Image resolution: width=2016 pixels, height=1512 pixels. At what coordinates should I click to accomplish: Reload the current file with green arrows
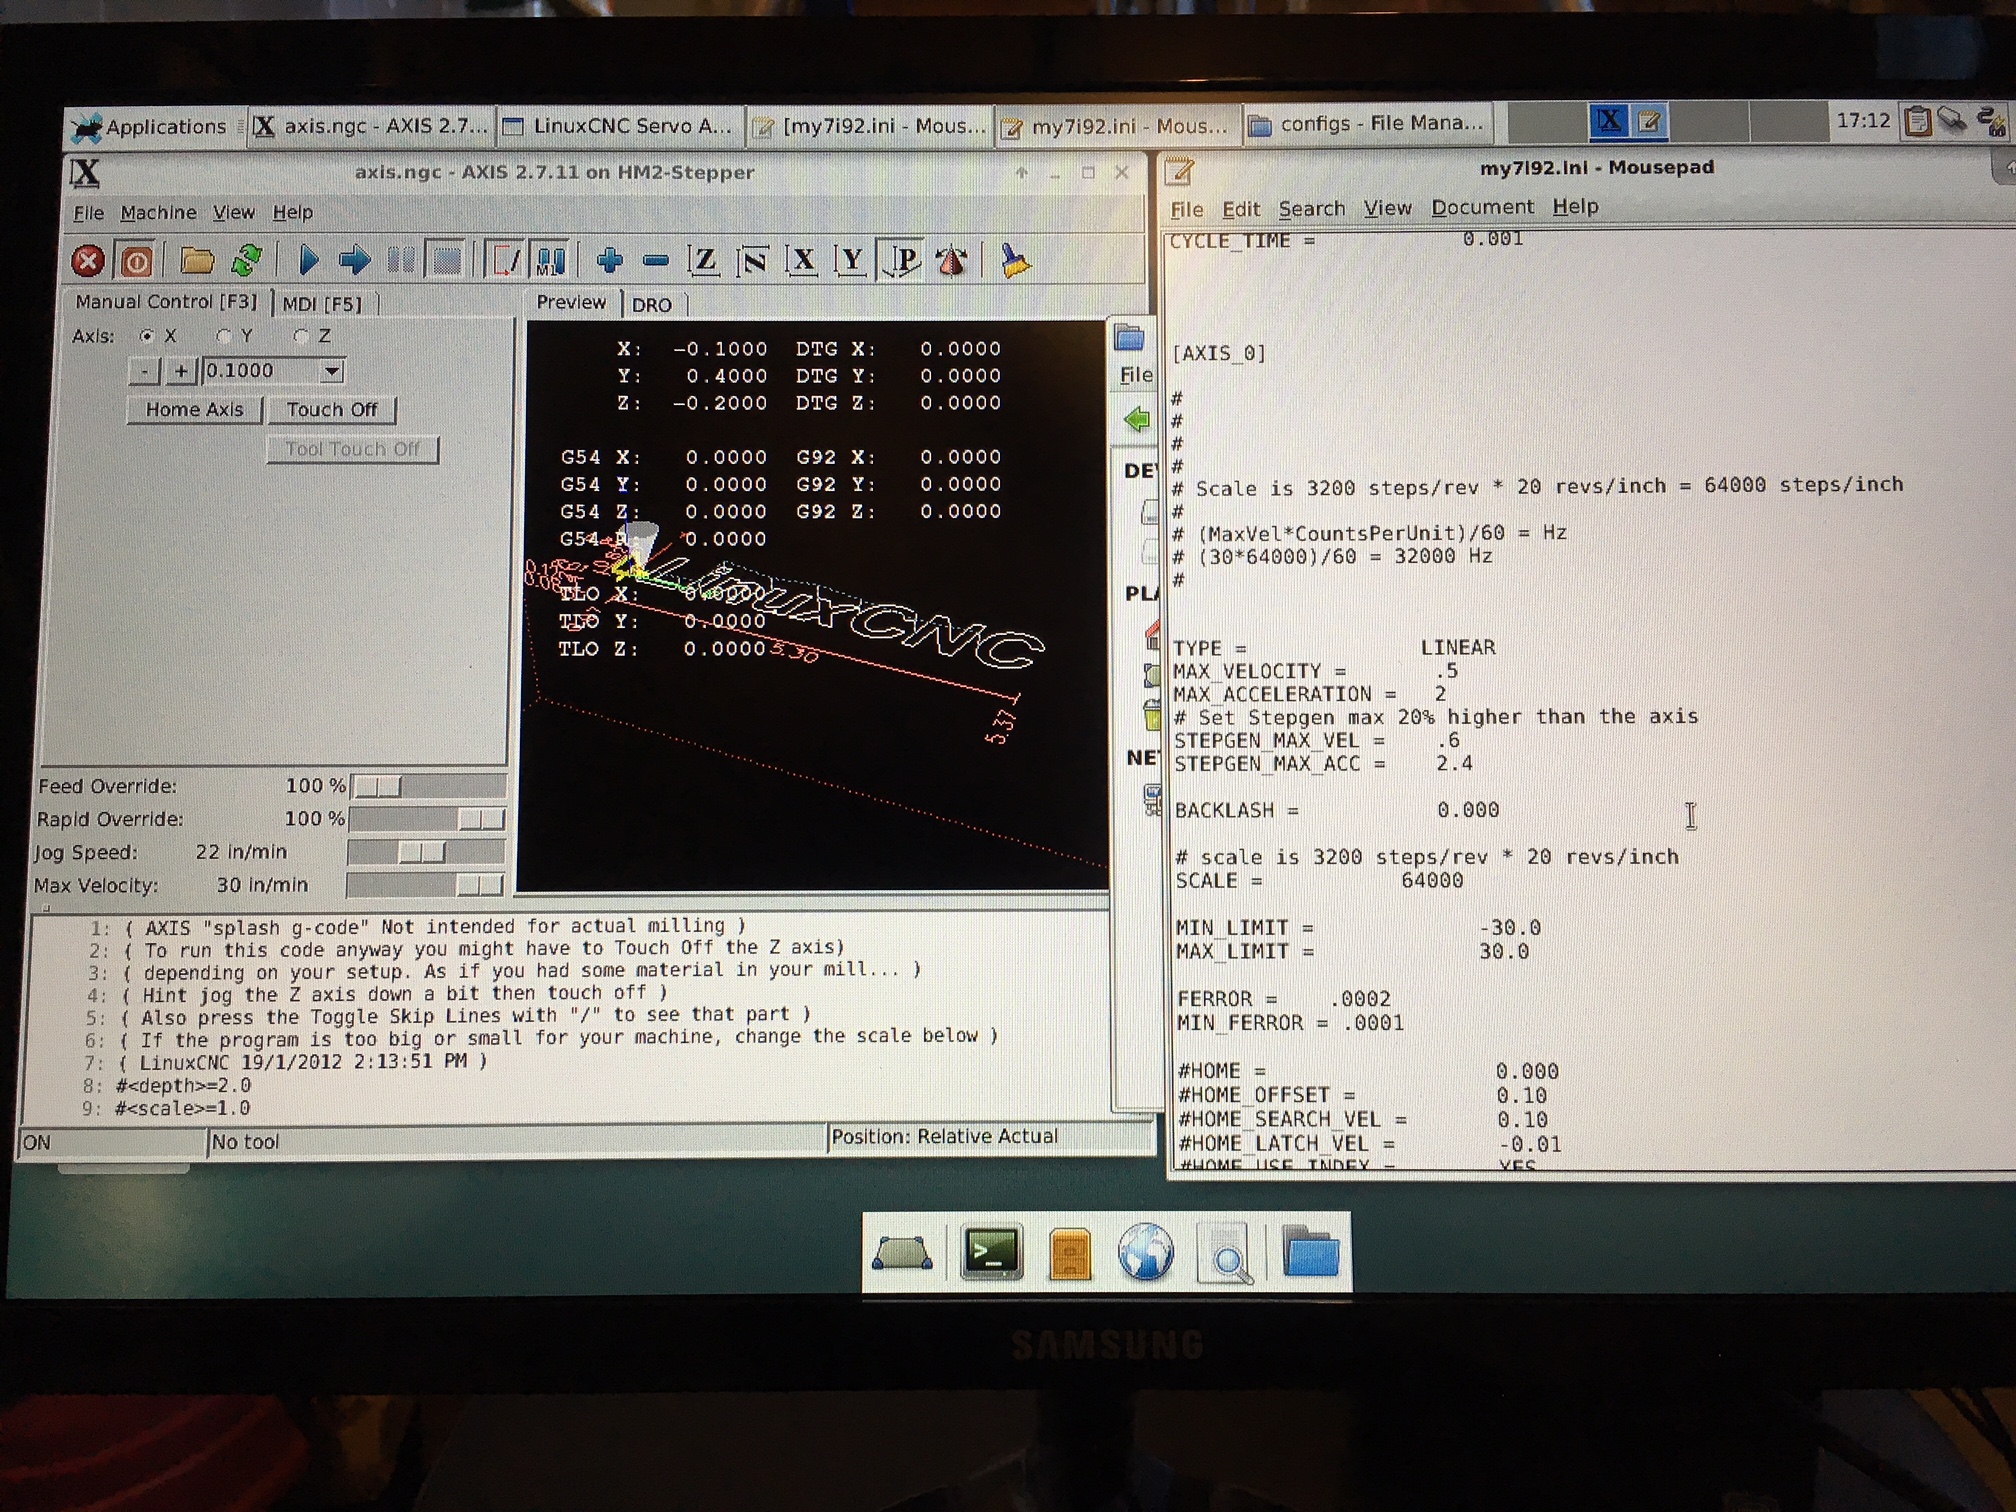click(246, 261)
